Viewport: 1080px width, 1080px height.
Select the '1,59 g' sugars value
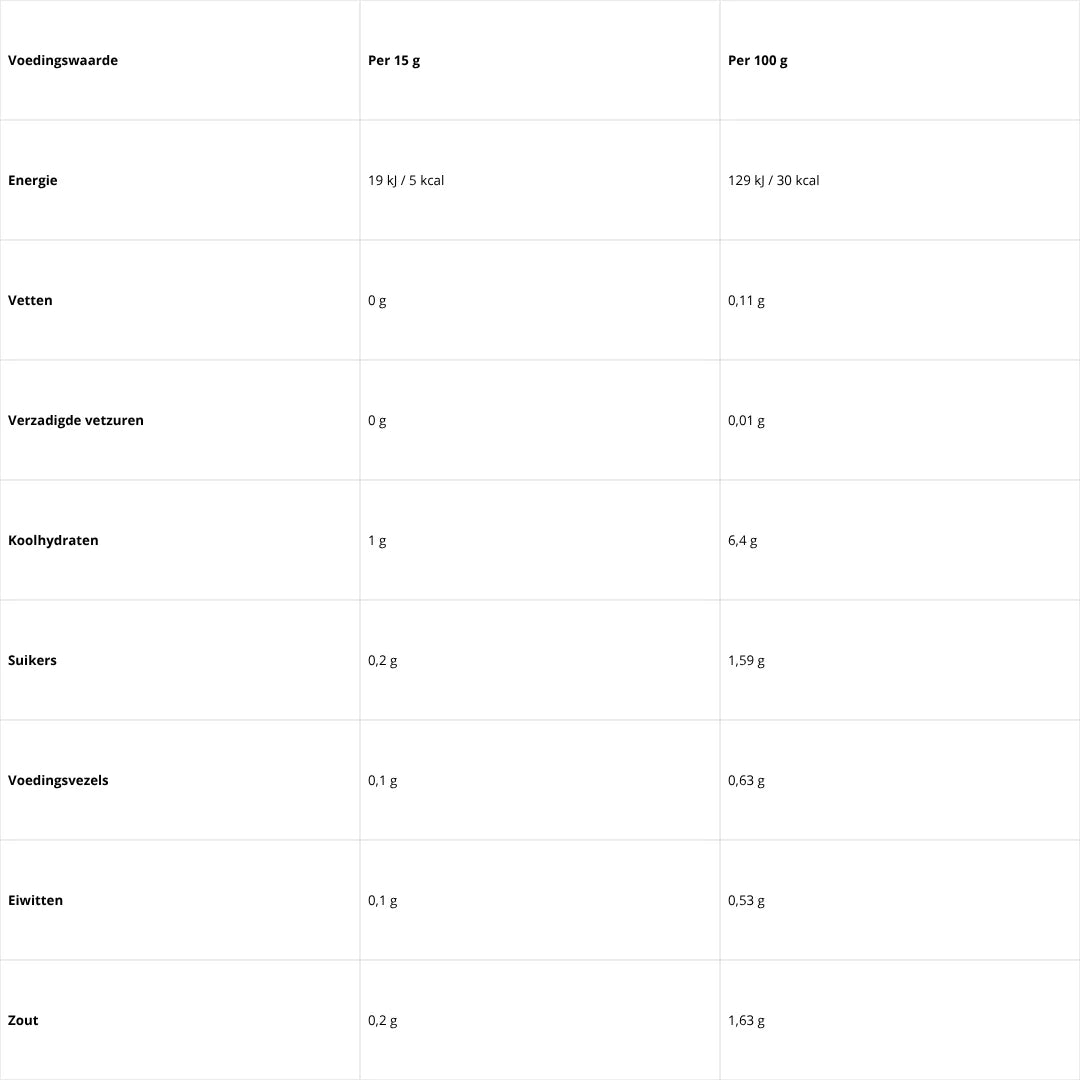coord(746,660)
